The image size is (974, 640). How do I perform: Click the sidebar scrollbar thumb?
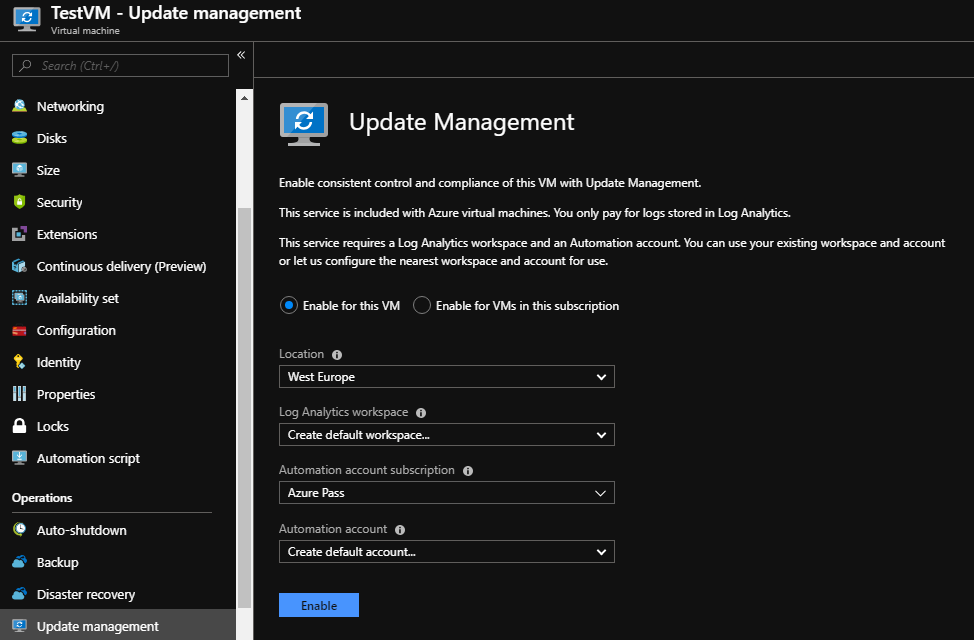pyautogui.click(x=245, y=408)
